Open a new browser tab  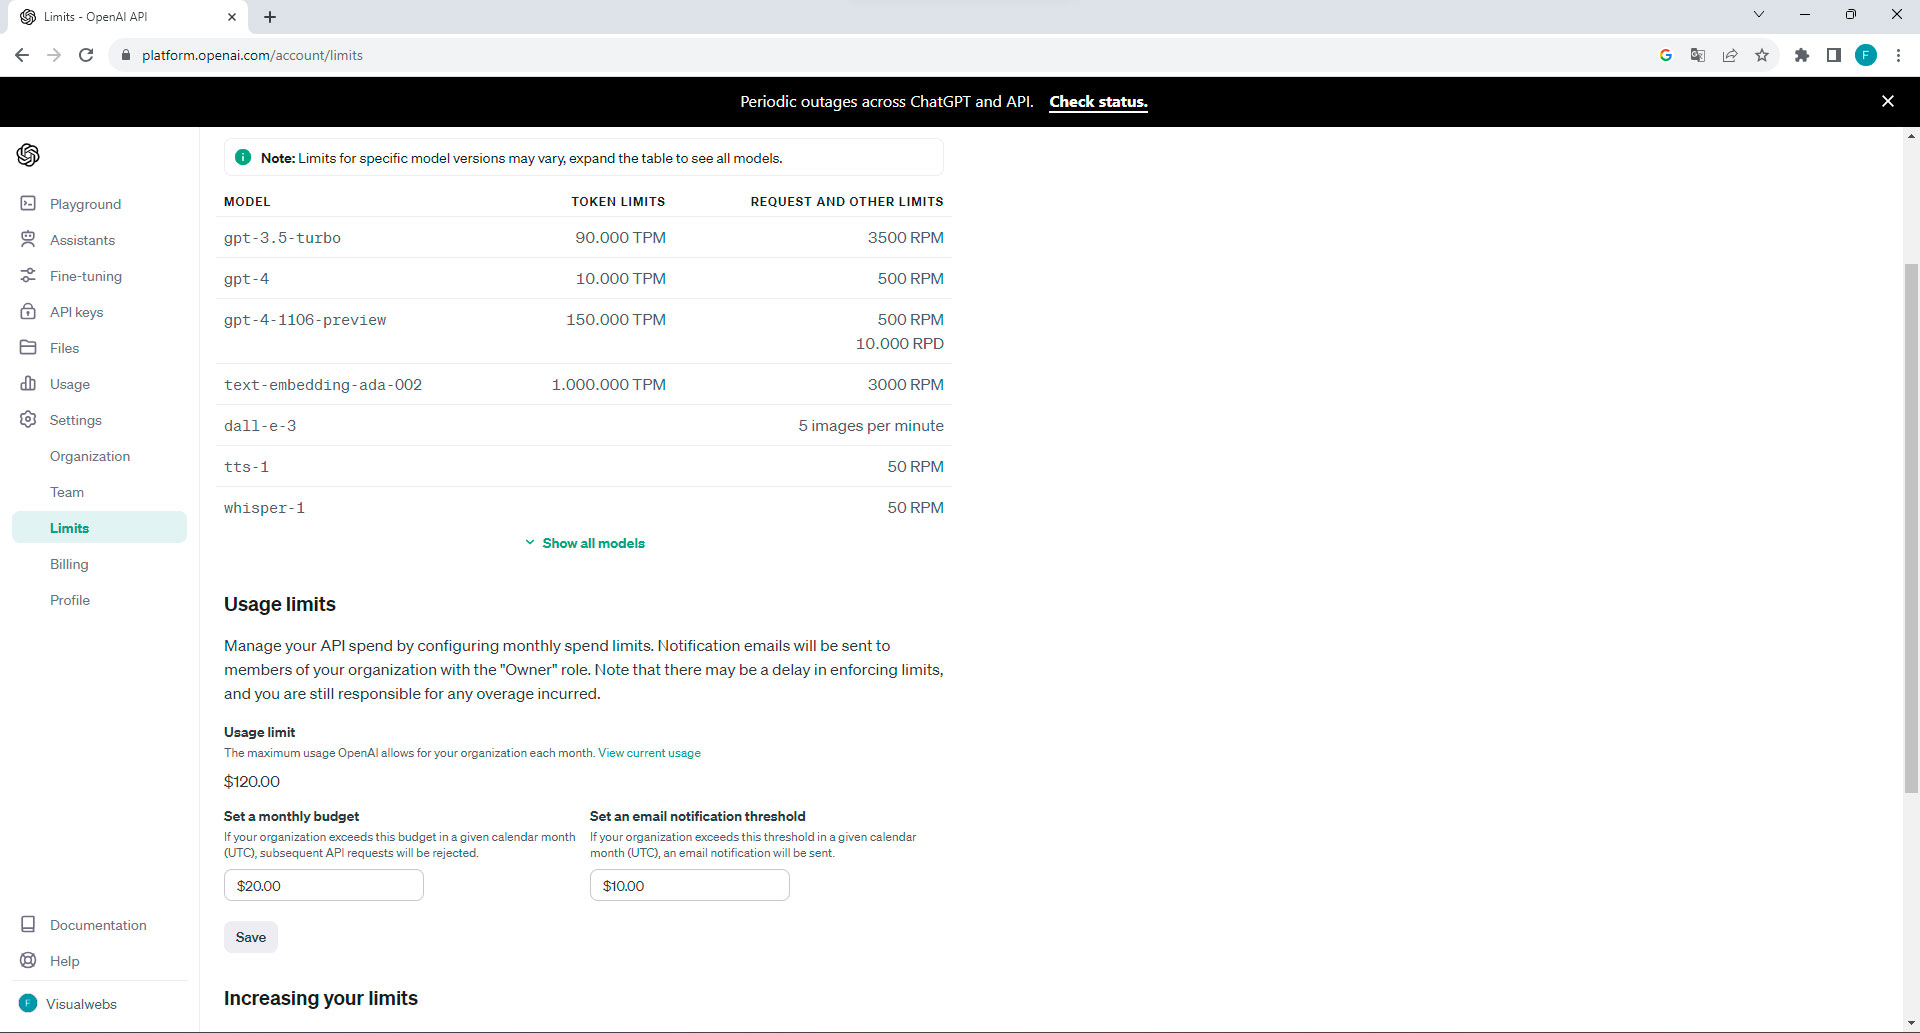pyautogui.click(x=270, y=17)
